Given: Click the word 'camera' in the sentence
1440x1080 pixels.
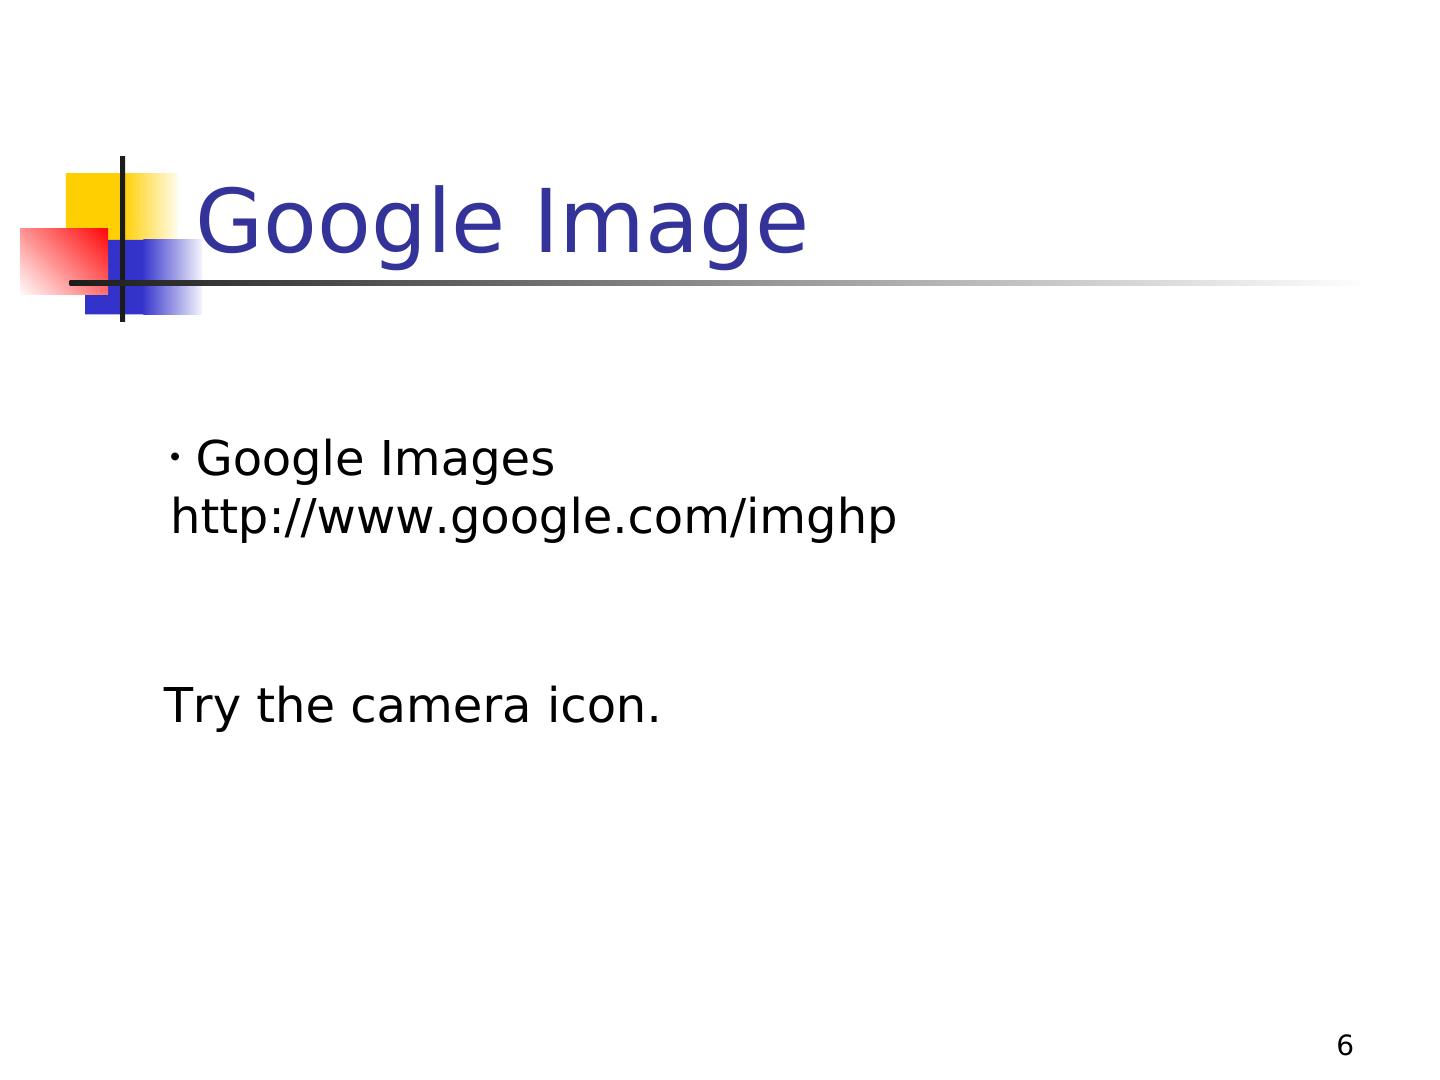Looking at the screenshot, I should pyautogui.click(x=439, y=706).
